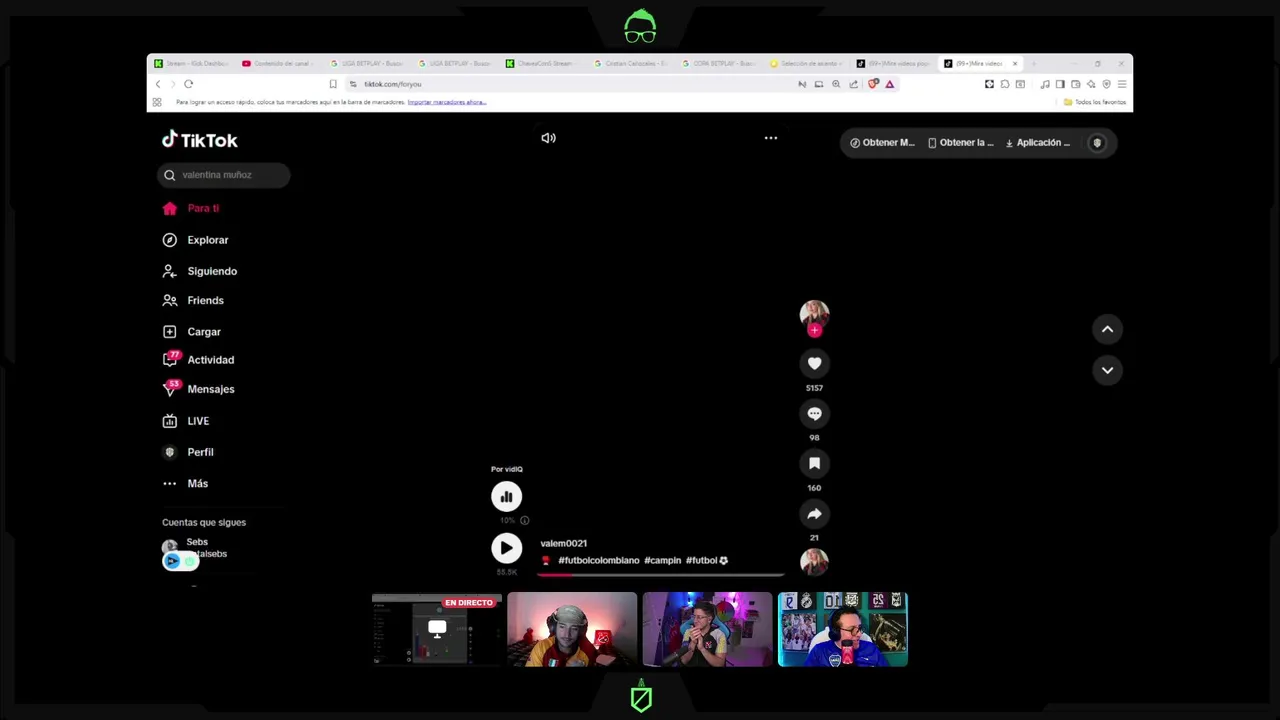Open the browser hamburger menu
Screen dimensions: 1280x720
click(x=1122, y=84)
